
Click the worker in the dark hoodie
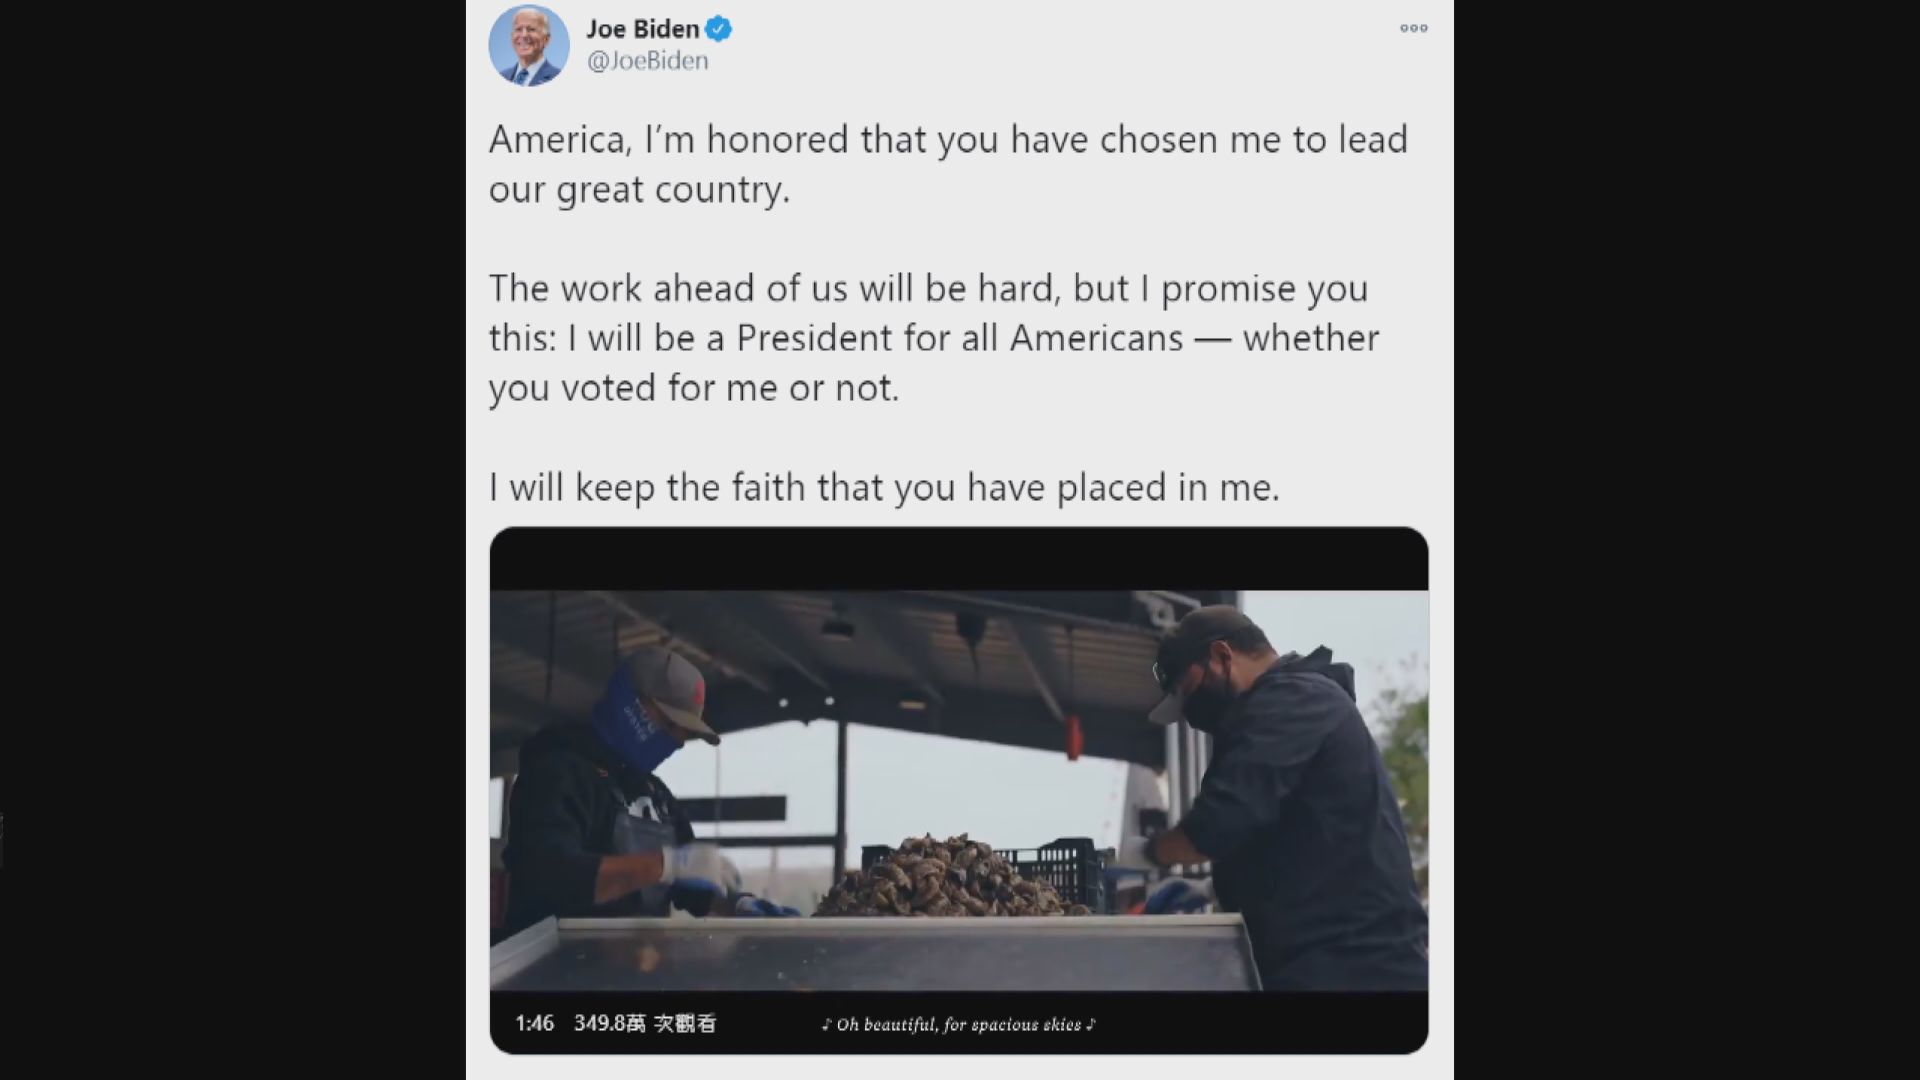coord(1290,800)
